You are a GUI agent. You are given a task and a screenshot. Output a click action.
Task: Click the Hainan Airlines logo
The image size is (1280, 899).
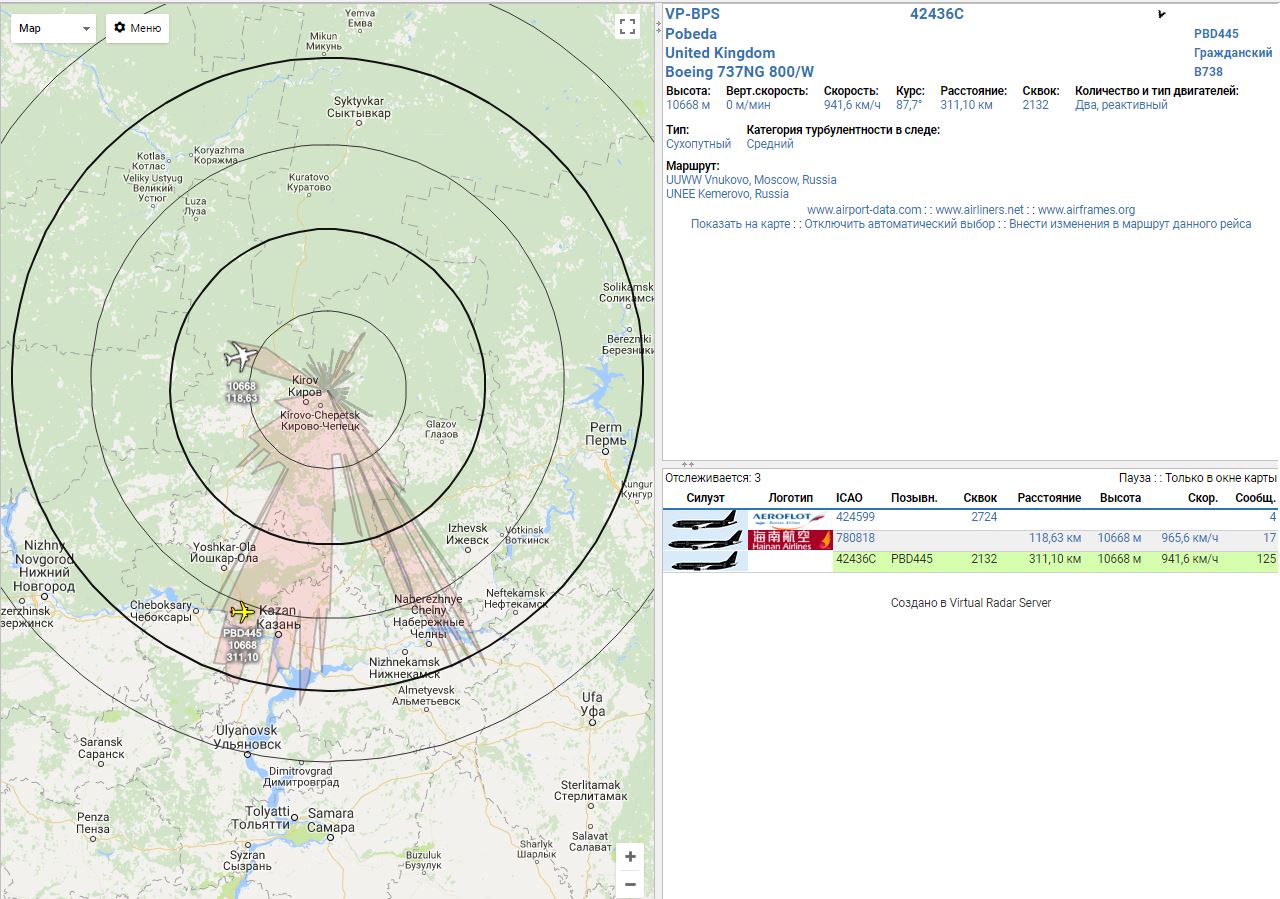tap(790, 540)
